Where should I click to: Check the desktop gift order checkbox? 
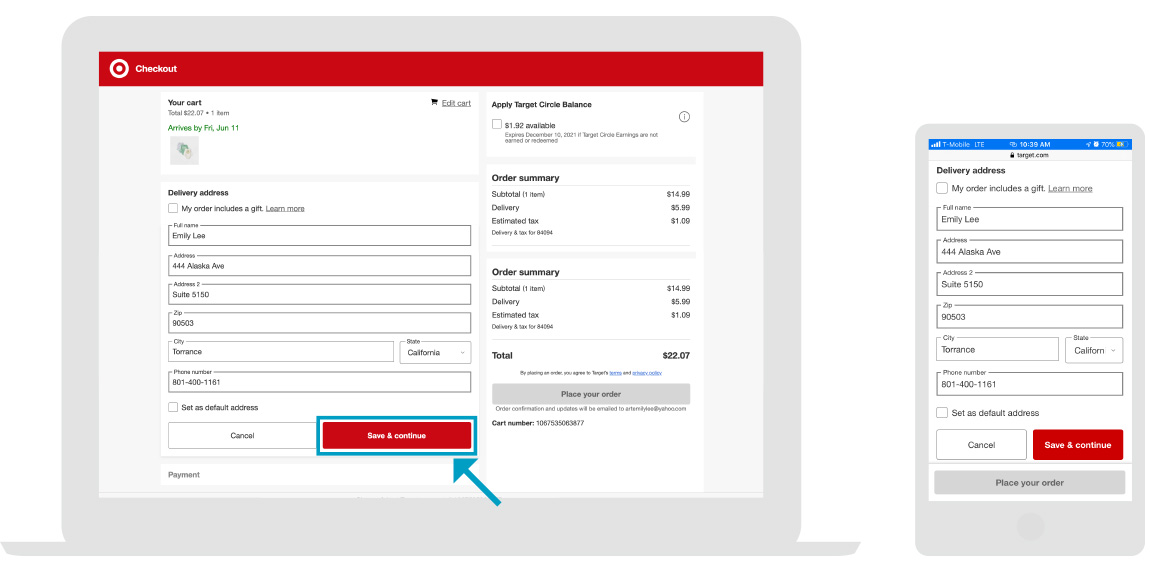(173, 208)
